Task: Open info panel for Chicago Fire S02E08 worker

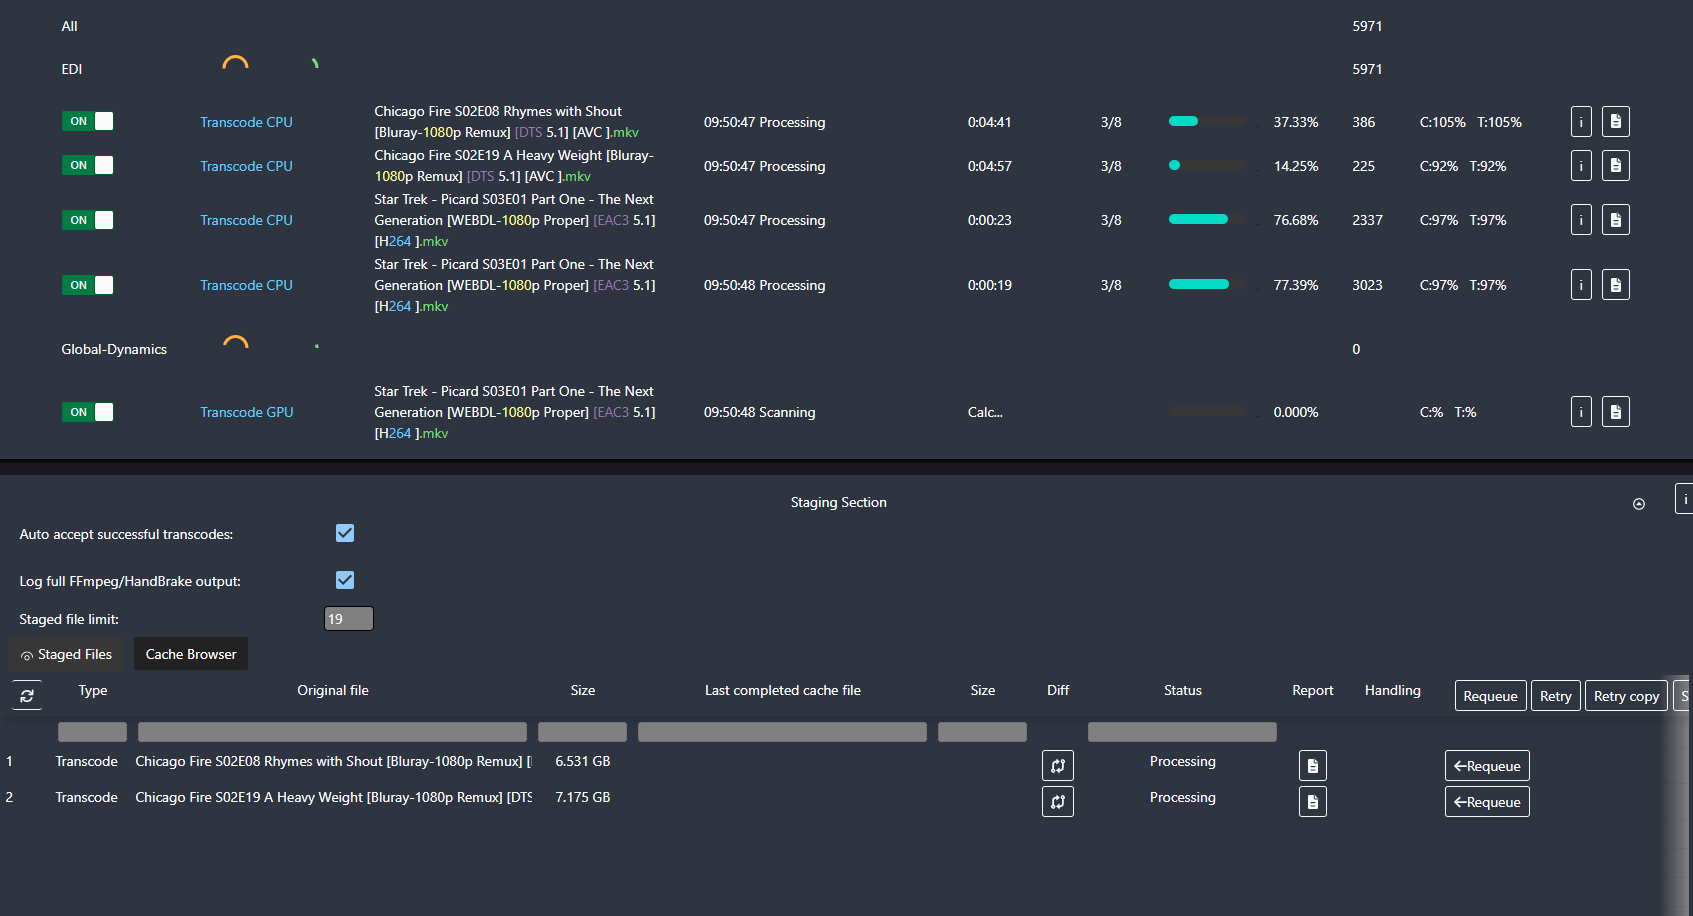Action: coord(1581,121)
